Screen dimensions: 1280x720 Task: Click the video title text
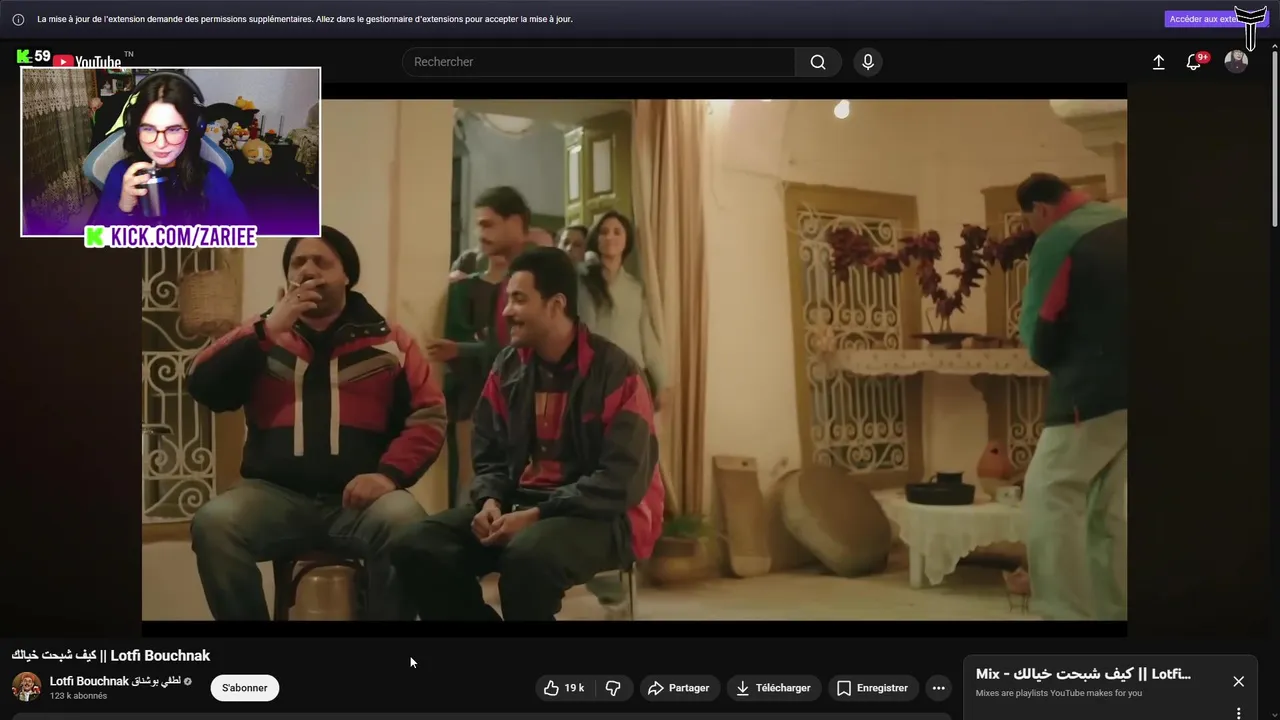coord(111,656)
